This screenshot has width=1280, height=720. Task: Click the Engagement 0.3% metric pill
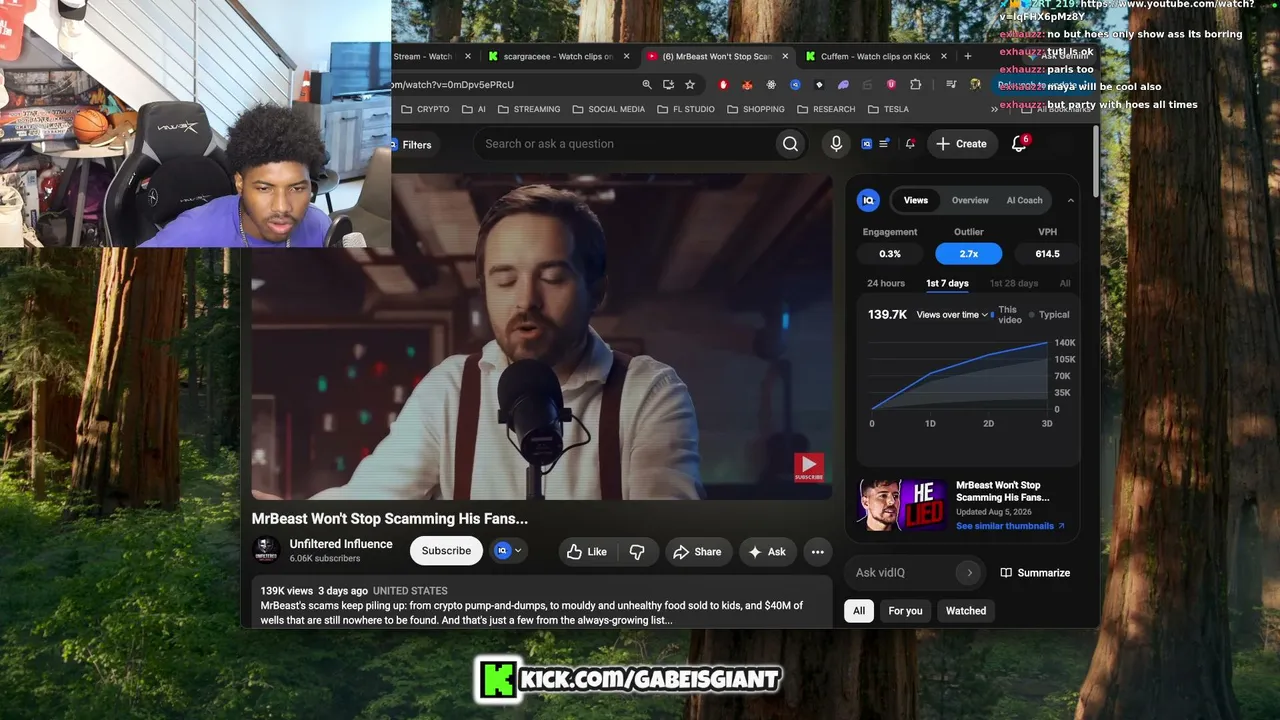(890, 254)
